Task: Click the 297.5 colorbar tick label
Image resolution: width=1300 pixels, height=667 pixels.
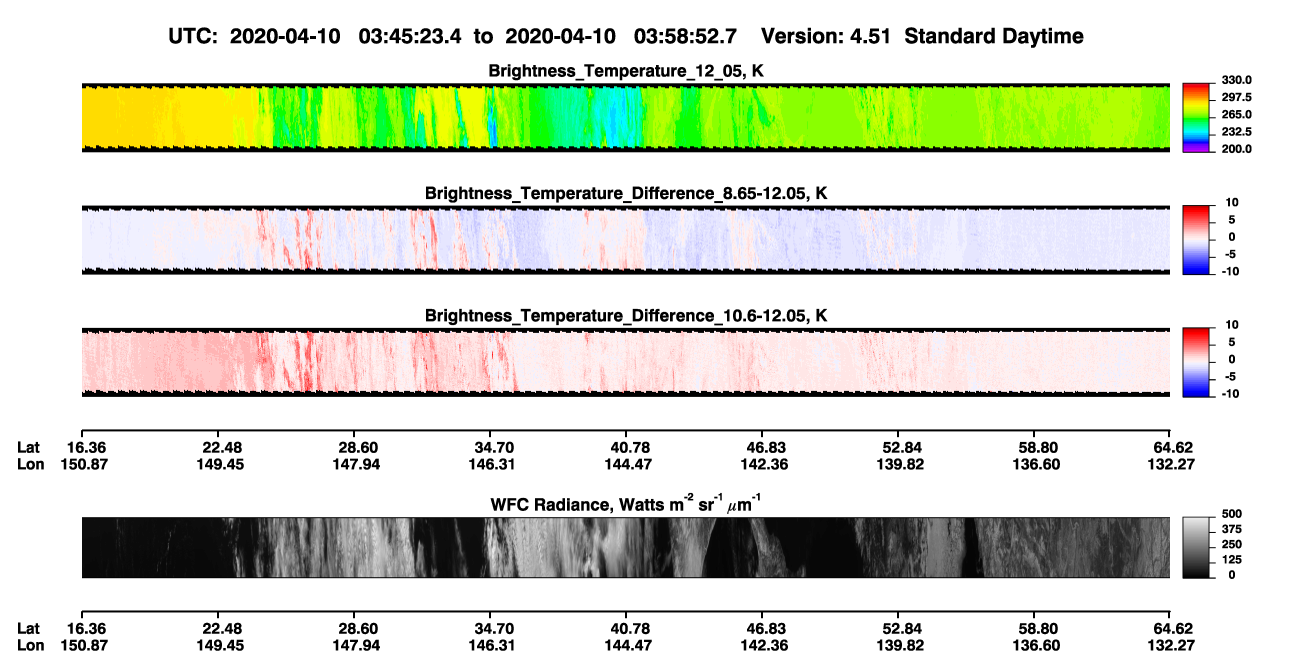Action: coord(1236,98)
